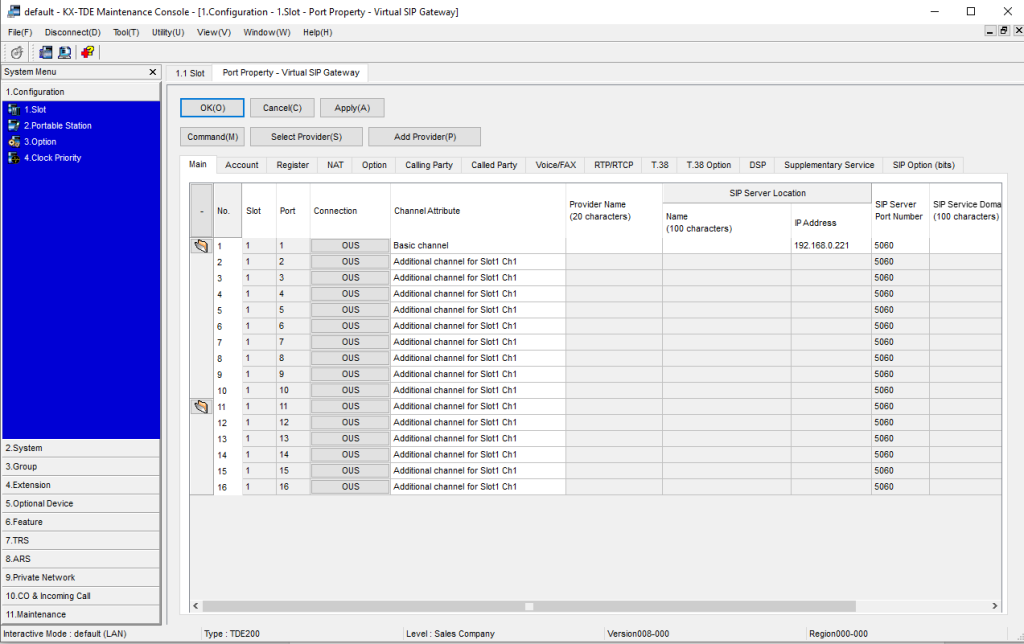The height and width of the screenshot is (644, 1024).
Task: Switch to the Supplementary Service tab
Action: (x=829, y=165)
